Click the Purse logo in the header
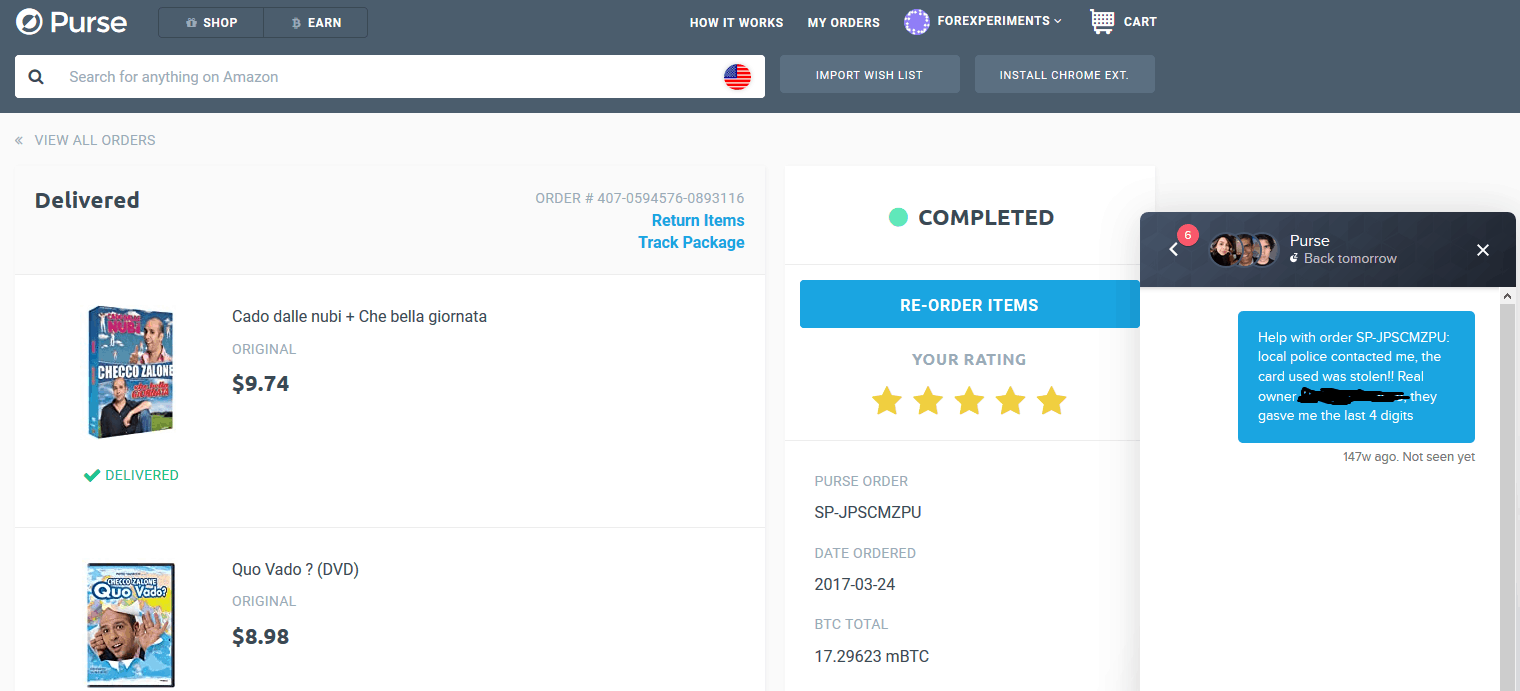The height and width of the screenshot is (691, 1520). pyautogui.click(x=72, y=22)
